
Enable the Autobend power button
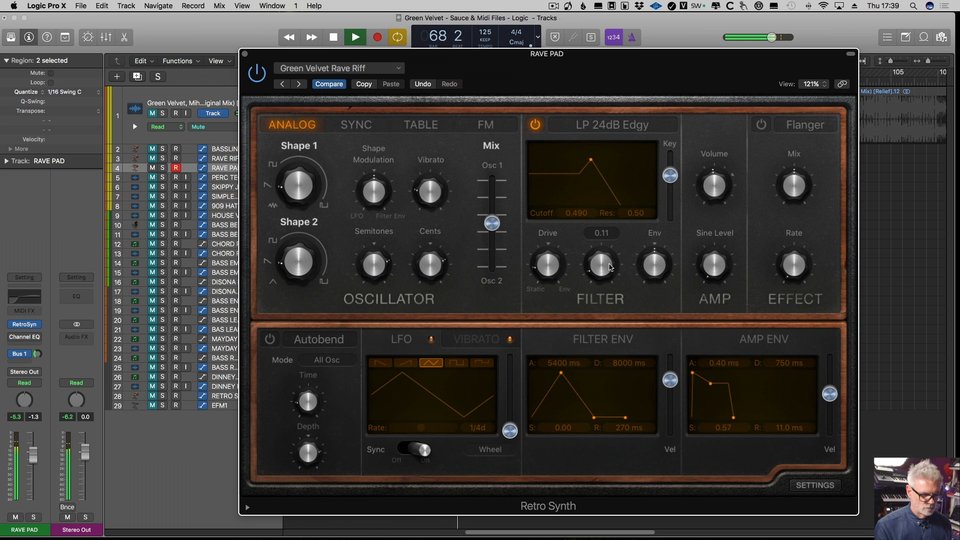(x=269, y=339)
